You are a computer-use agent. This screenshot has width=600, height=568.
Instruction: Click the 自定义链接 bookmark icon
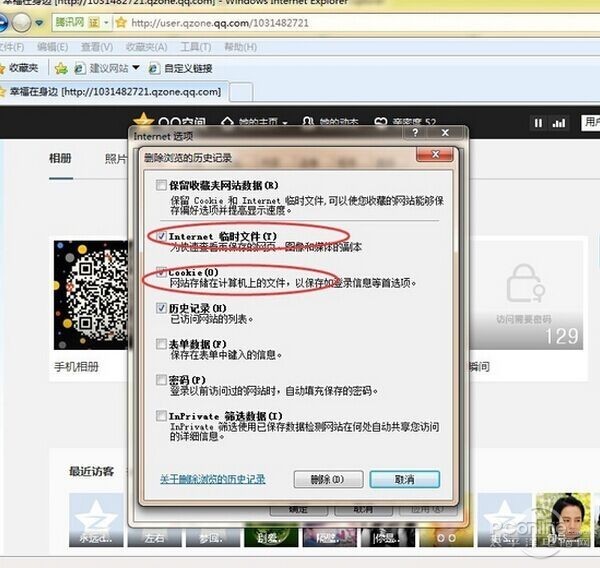pyautogui.click(x=154, y=68)
